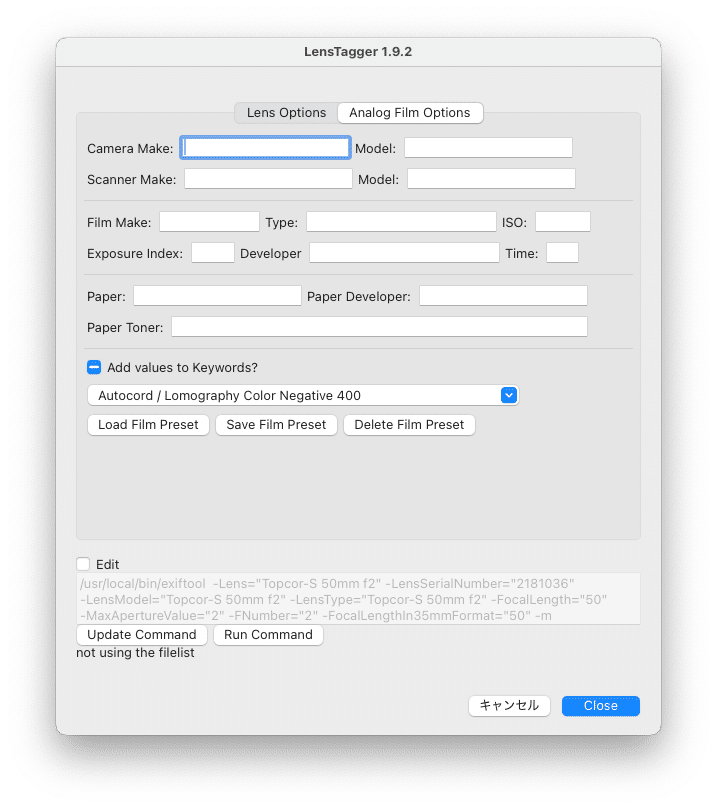Image resolution: width=717 pixels, height=809 pixels.
Task: Toggle the Add values to Keywords switch
Action: (93, 366)
